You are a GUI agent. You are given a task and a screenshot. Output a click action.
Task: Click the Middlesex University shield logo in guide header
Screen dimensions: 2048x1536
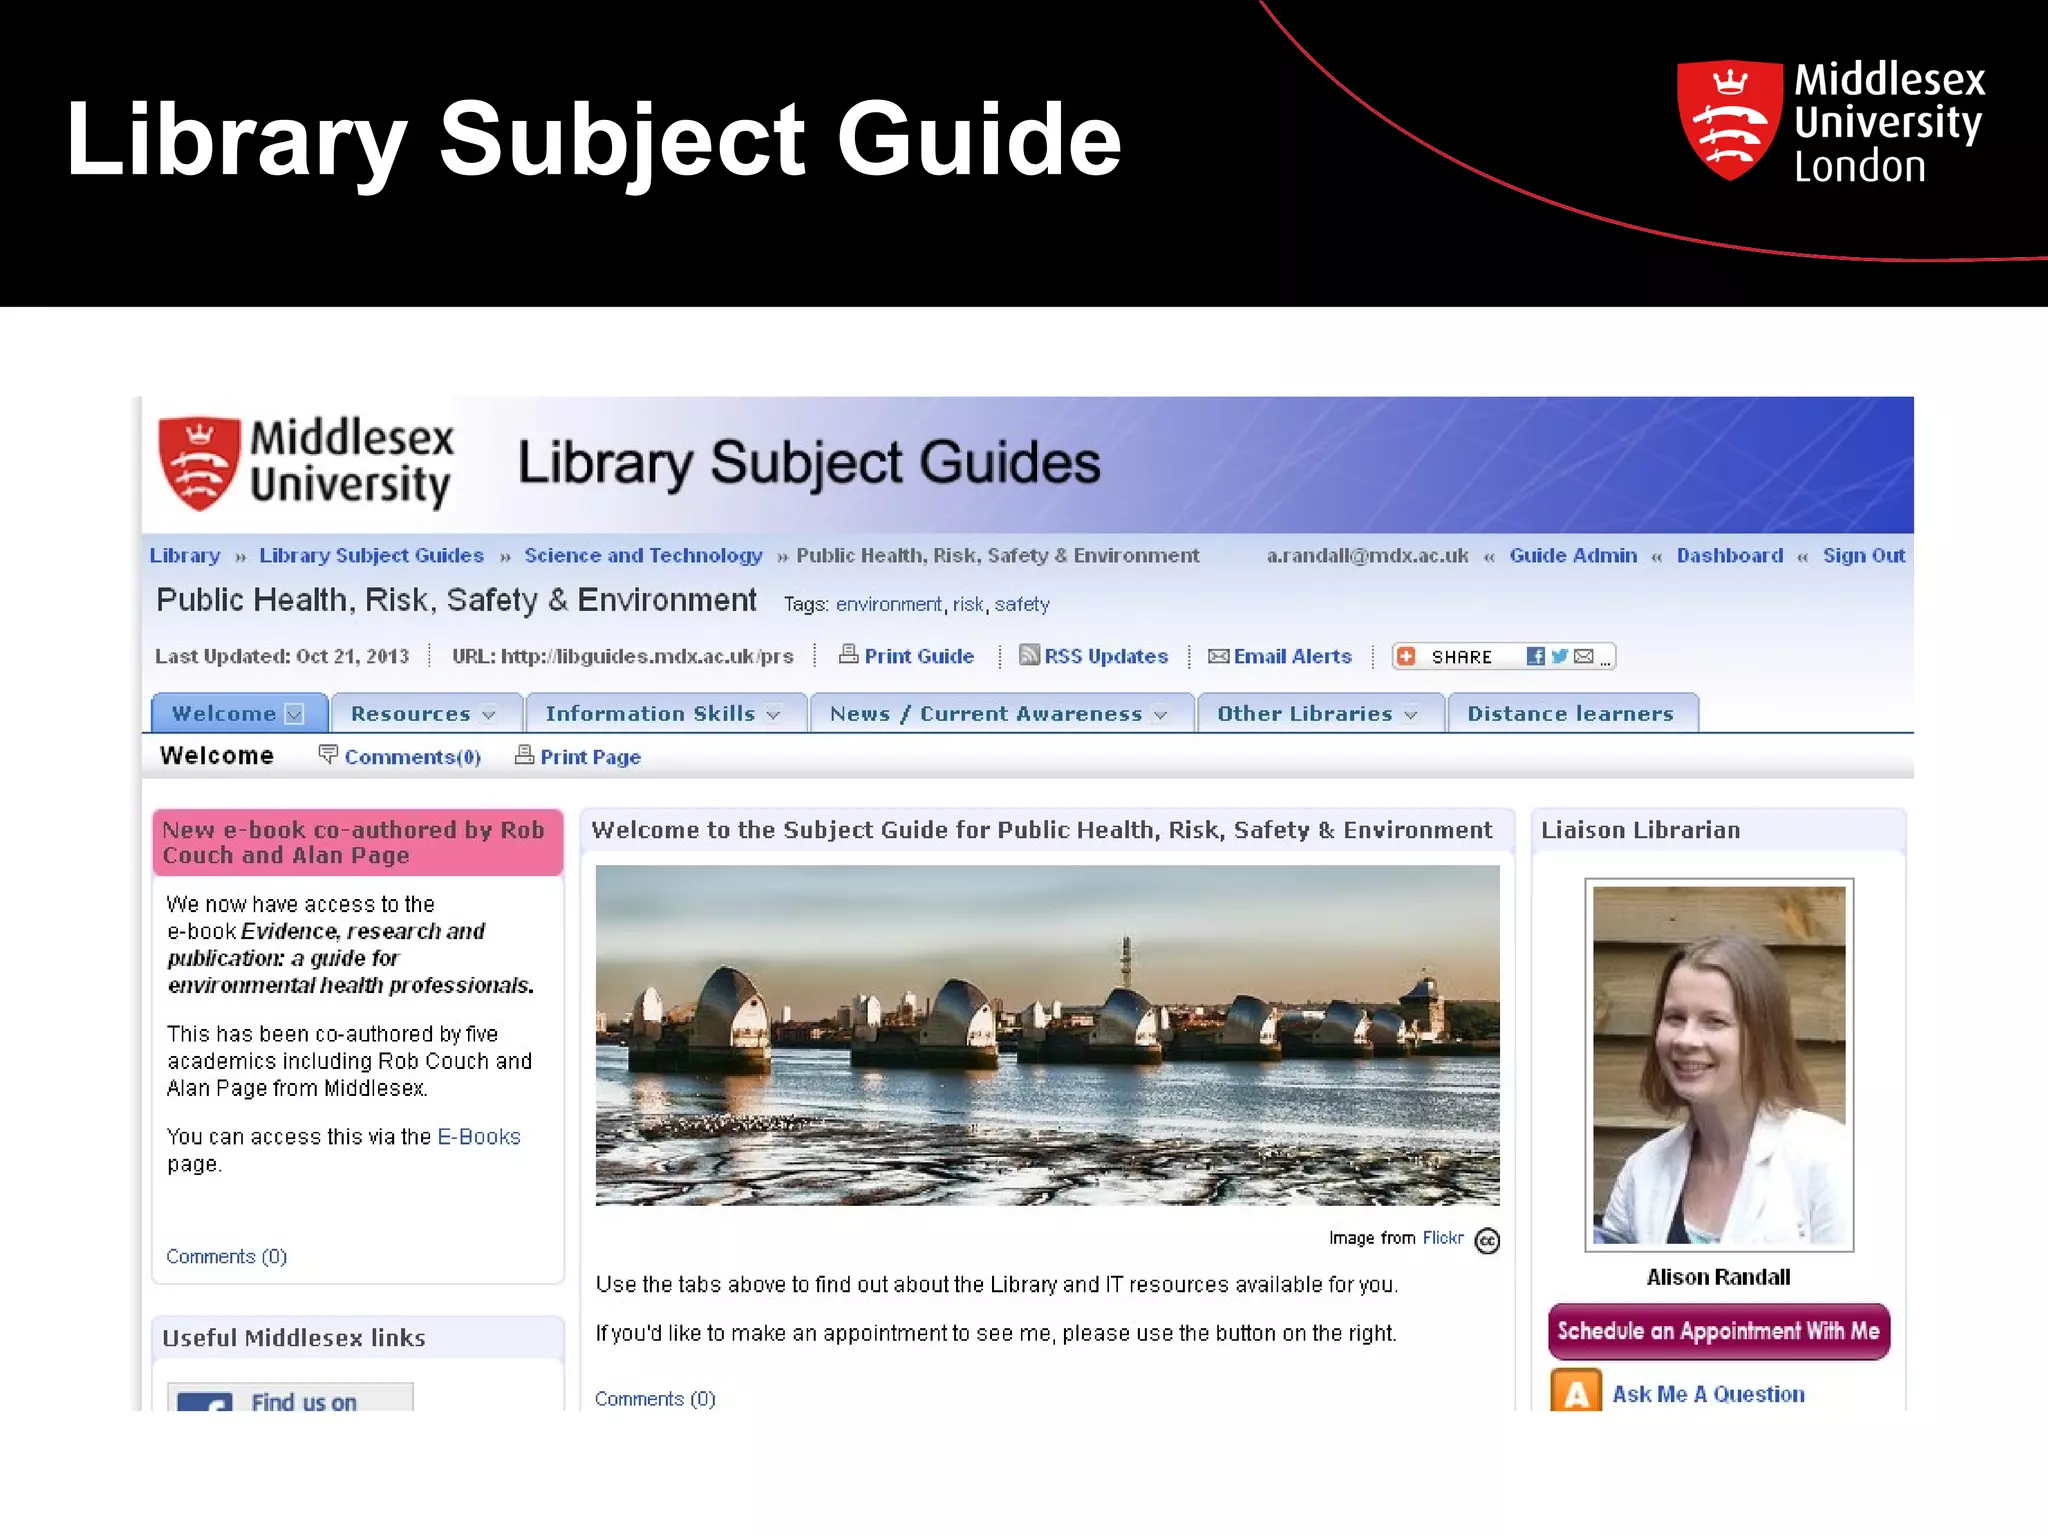[x=200, y=464]
